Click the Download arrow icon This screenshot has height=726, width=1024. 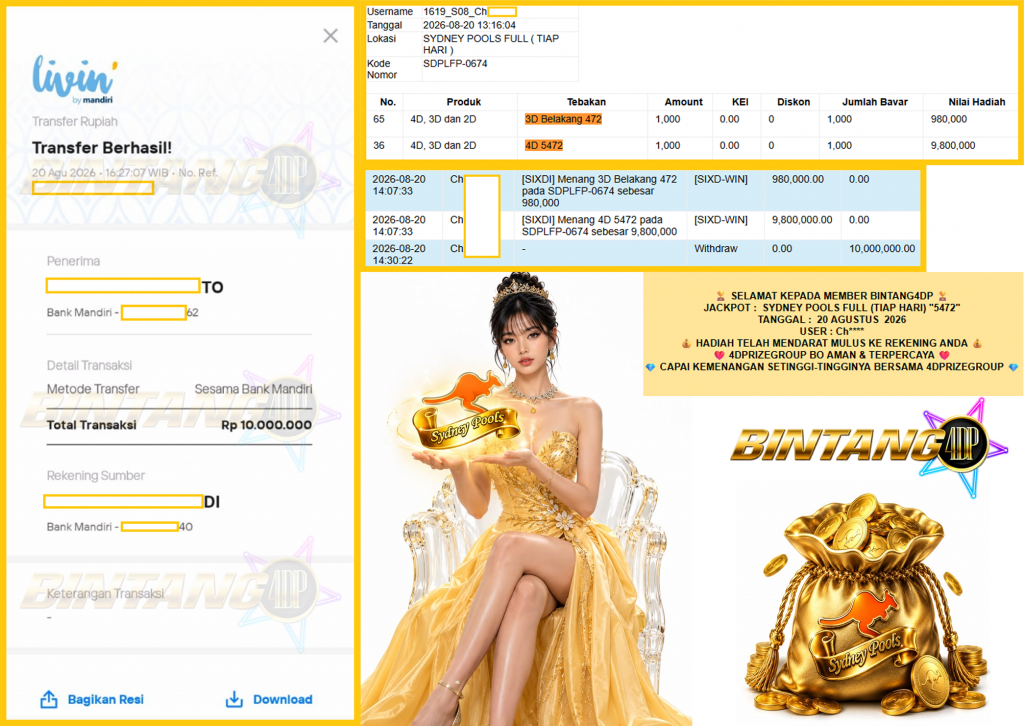(x=234, y=699)
